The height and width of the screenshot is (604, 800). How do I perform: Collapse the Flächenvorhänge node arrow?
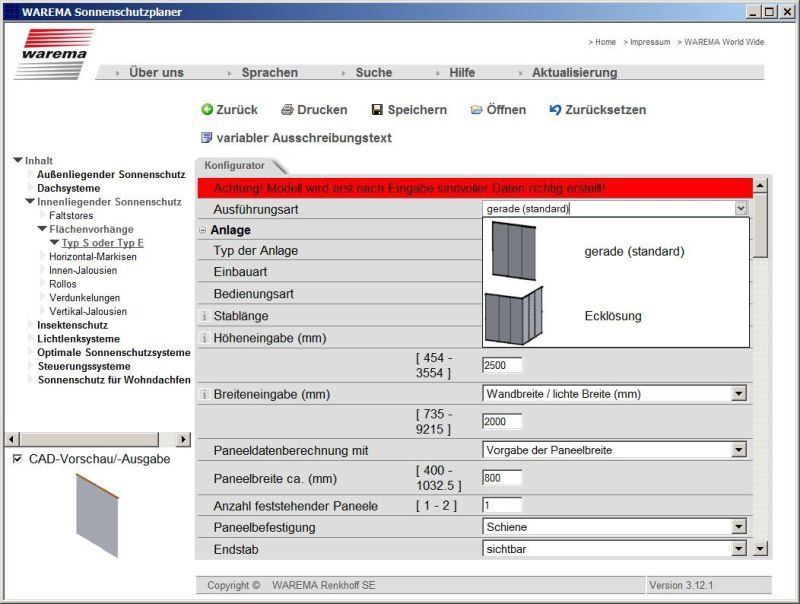click(x=42, y=229)
